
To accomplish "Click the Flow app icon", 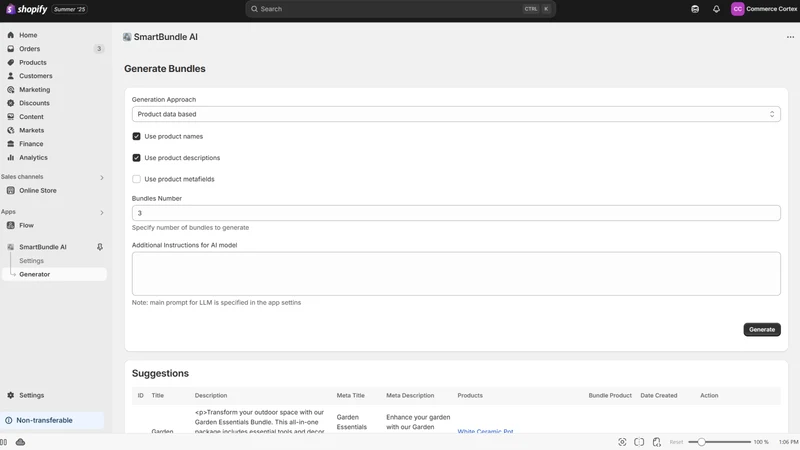I will click(11, 225).
